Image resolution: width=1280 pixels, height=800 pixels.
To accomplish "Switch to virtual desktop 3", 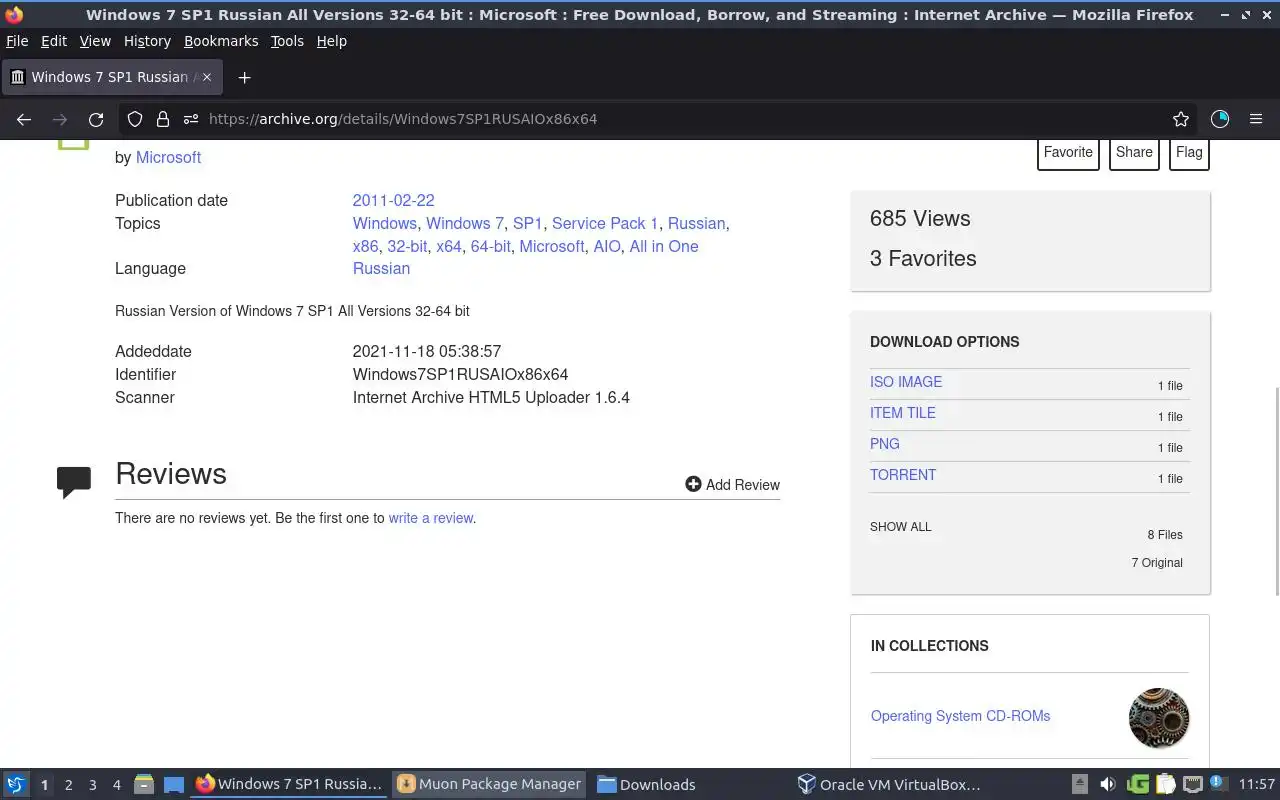I will [92, 785].
